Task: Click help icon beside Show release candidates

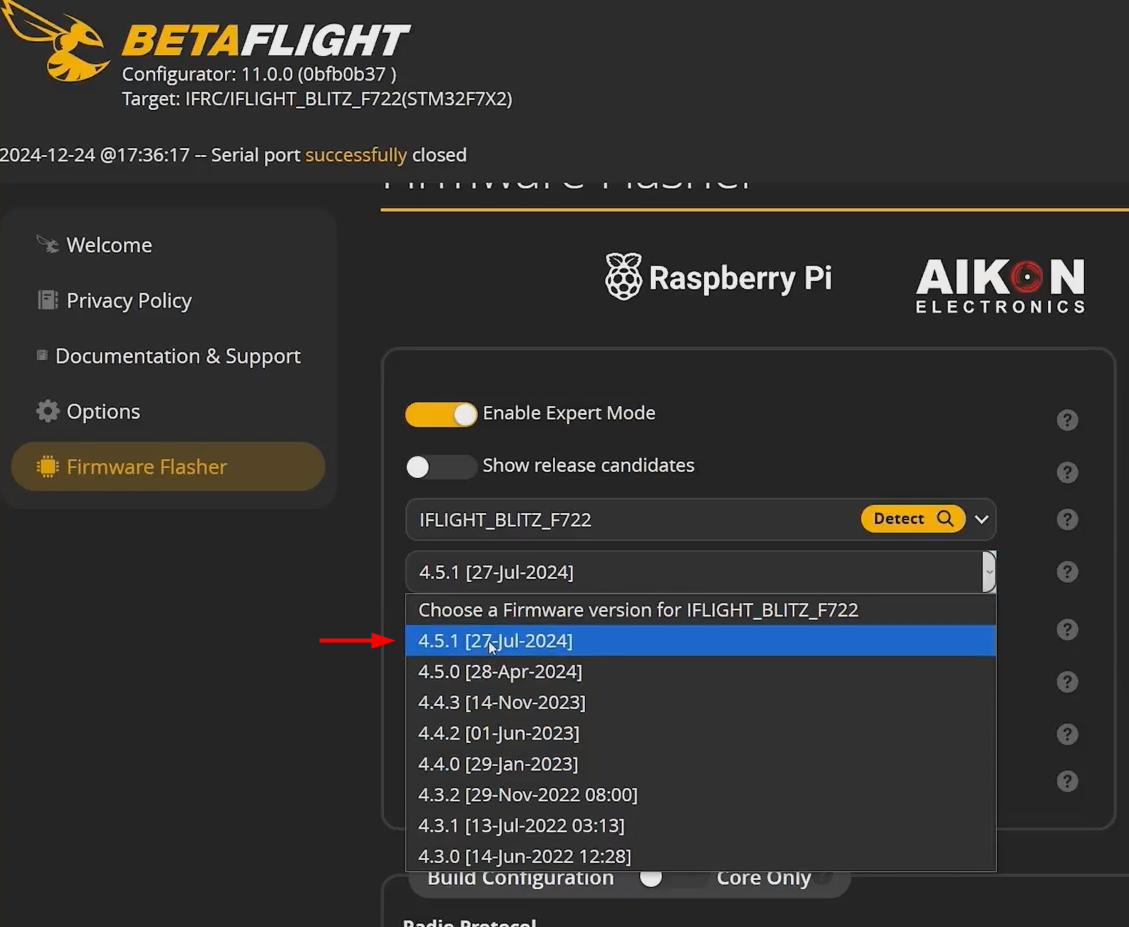Action: point(1067,472)
